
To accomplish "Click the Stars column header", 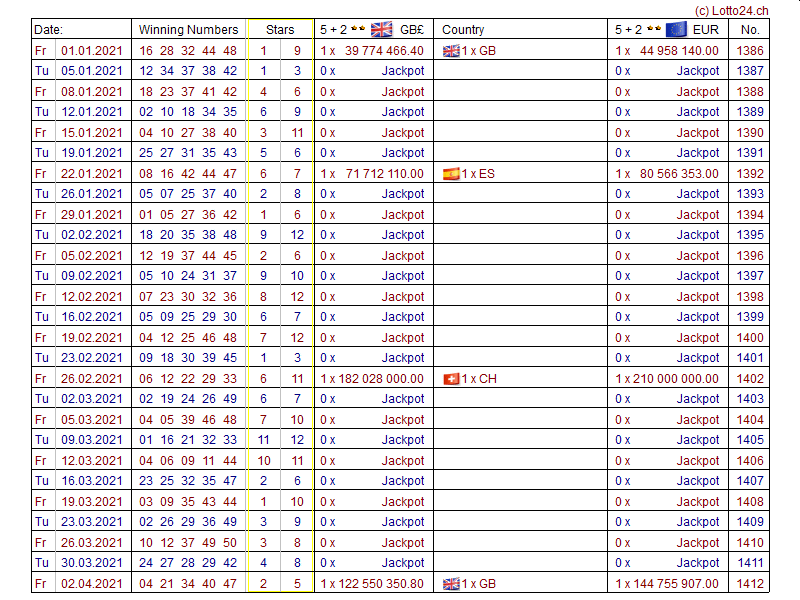I will pos(280,30).
